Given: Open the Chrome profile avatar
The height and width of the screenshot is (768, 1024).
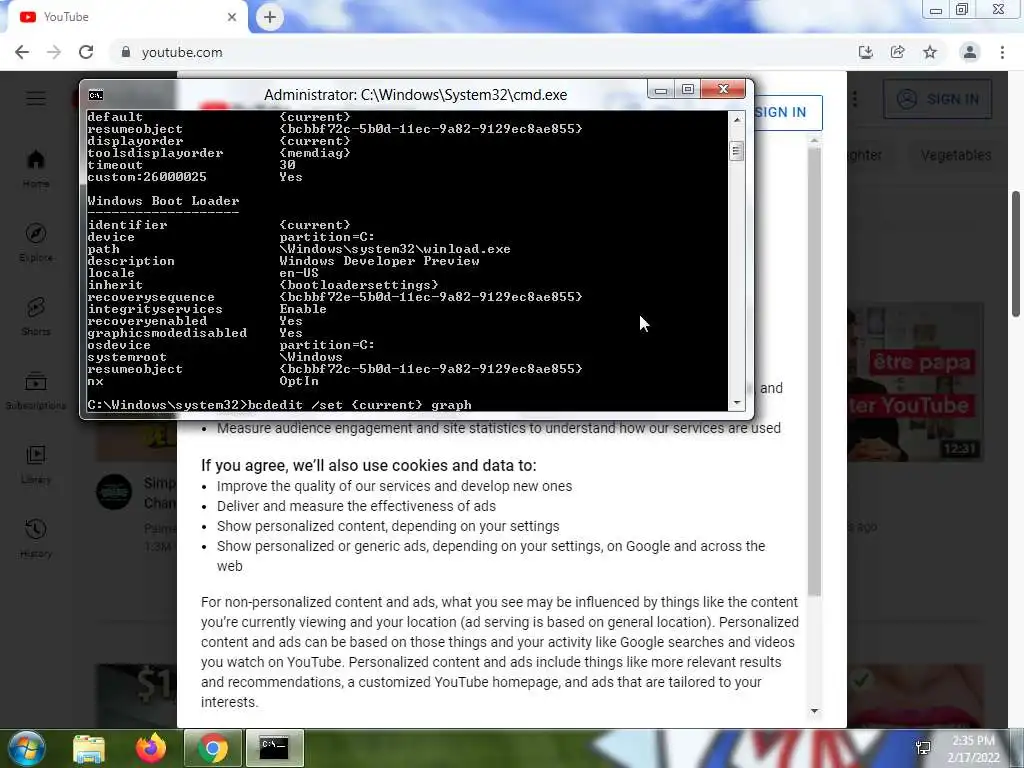Looking at the screenshot, I should (x=970, y=52).
